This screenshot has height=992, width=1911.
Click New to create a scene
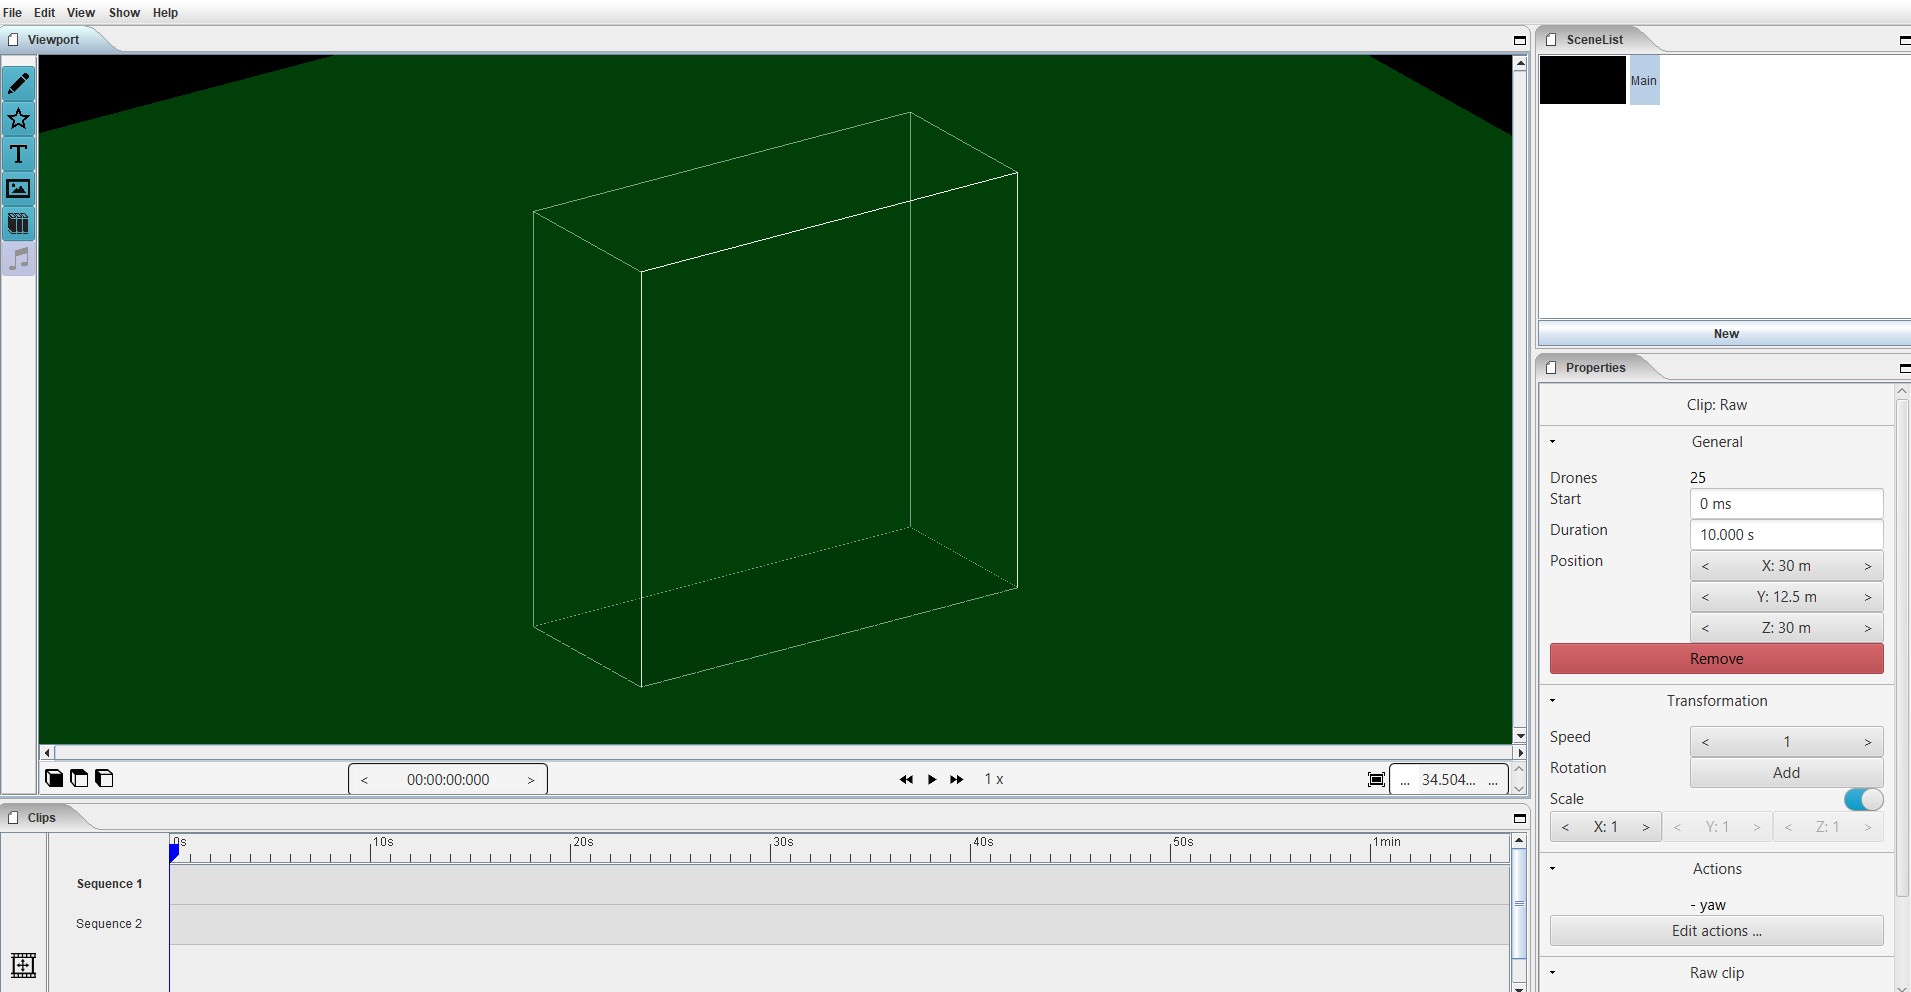1725,334
